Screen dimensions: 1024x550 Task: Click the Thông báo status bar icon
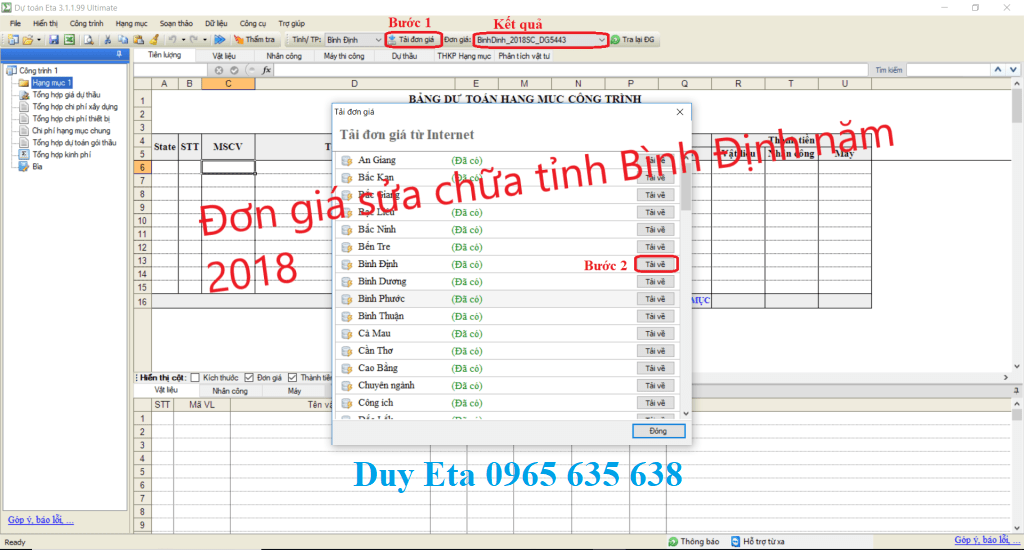(673, 542)
